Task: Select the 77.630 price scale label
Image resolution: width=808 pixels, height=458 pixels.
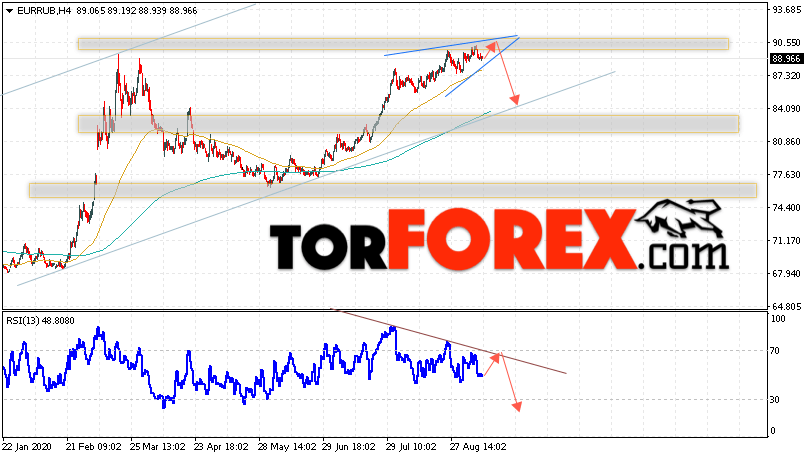Action: pyautogui.click(x=786, y=175)
